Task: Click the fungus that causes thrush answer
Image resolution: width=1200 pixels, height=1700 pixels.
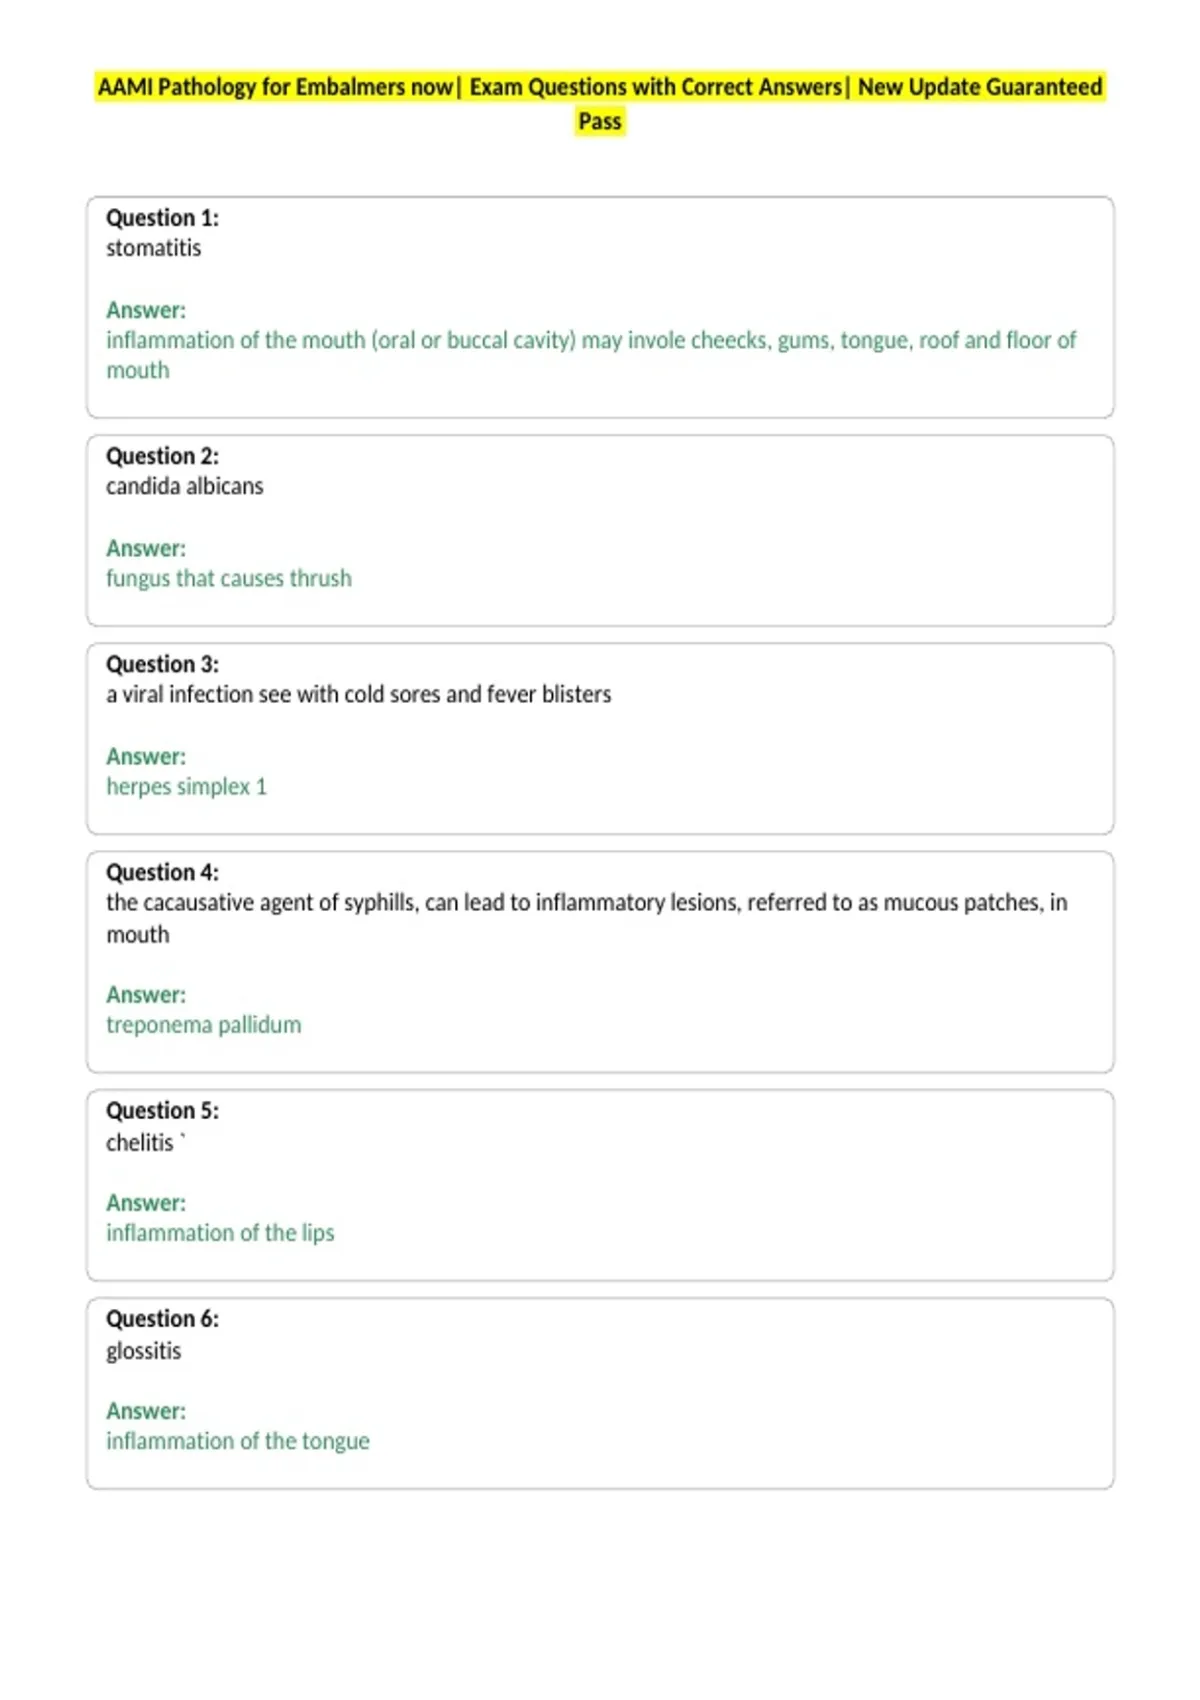Action: [229, 578]
